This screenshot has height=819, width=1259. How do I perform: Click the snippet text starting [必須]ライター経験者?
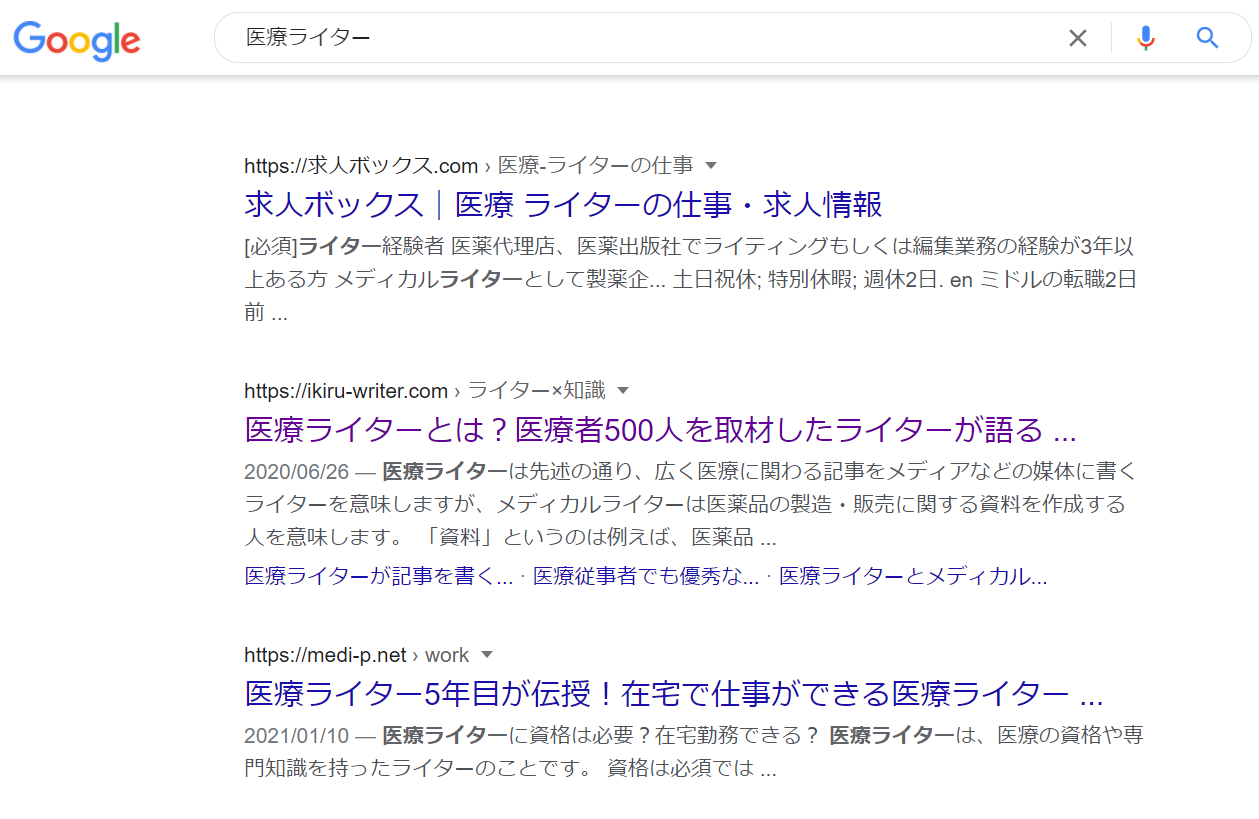click(x=690, y=279)
